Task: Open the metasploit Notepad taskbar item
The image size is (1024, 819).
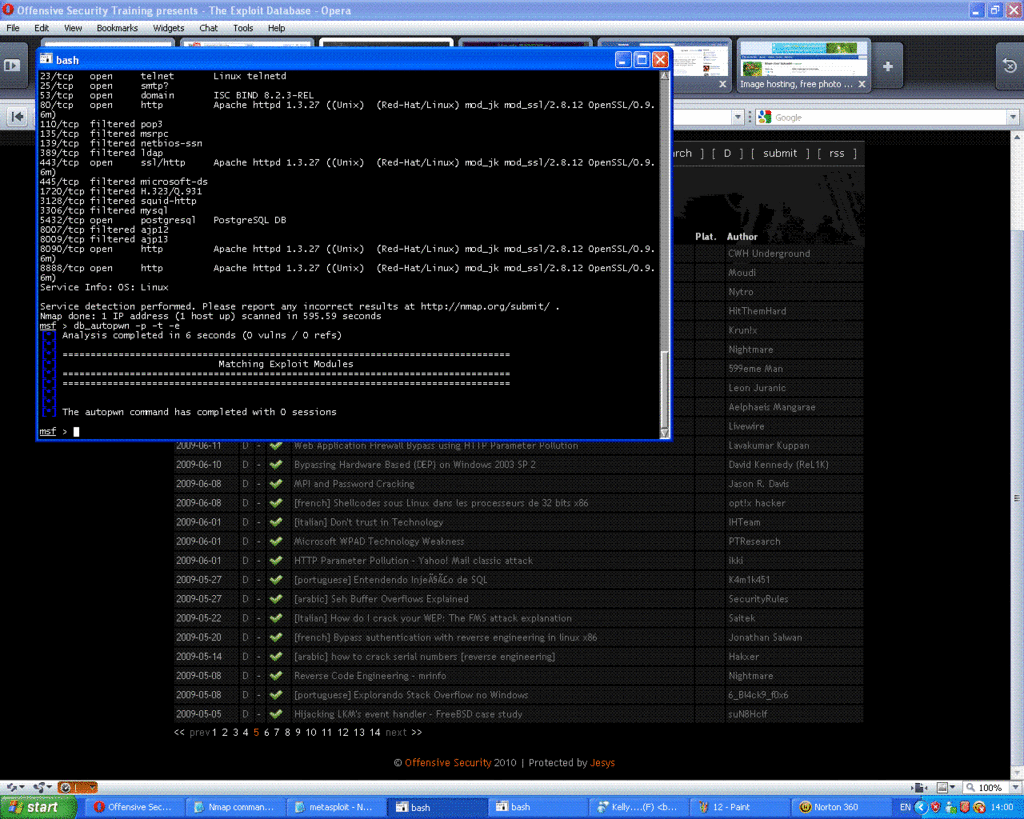Action: click(335, 807)
